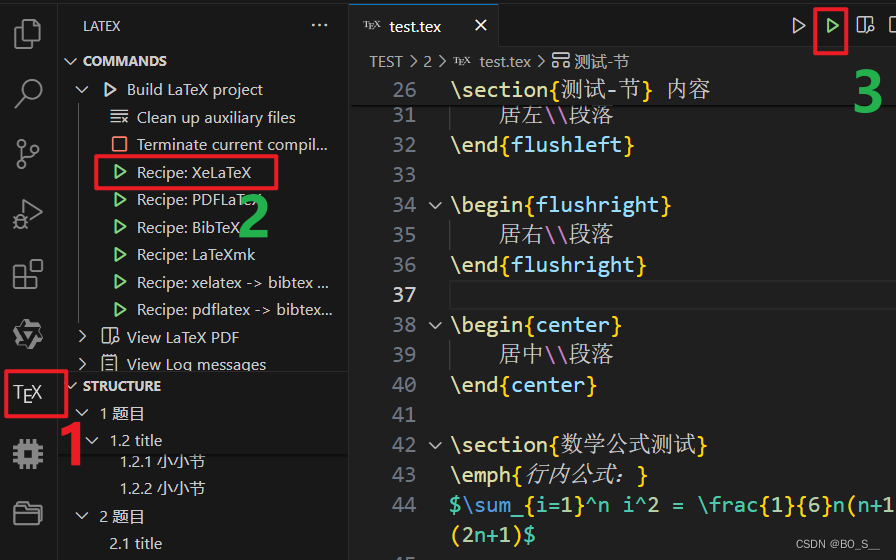
Task: Run the XeLaTeX recipe
Action: (x=193, y=172)
